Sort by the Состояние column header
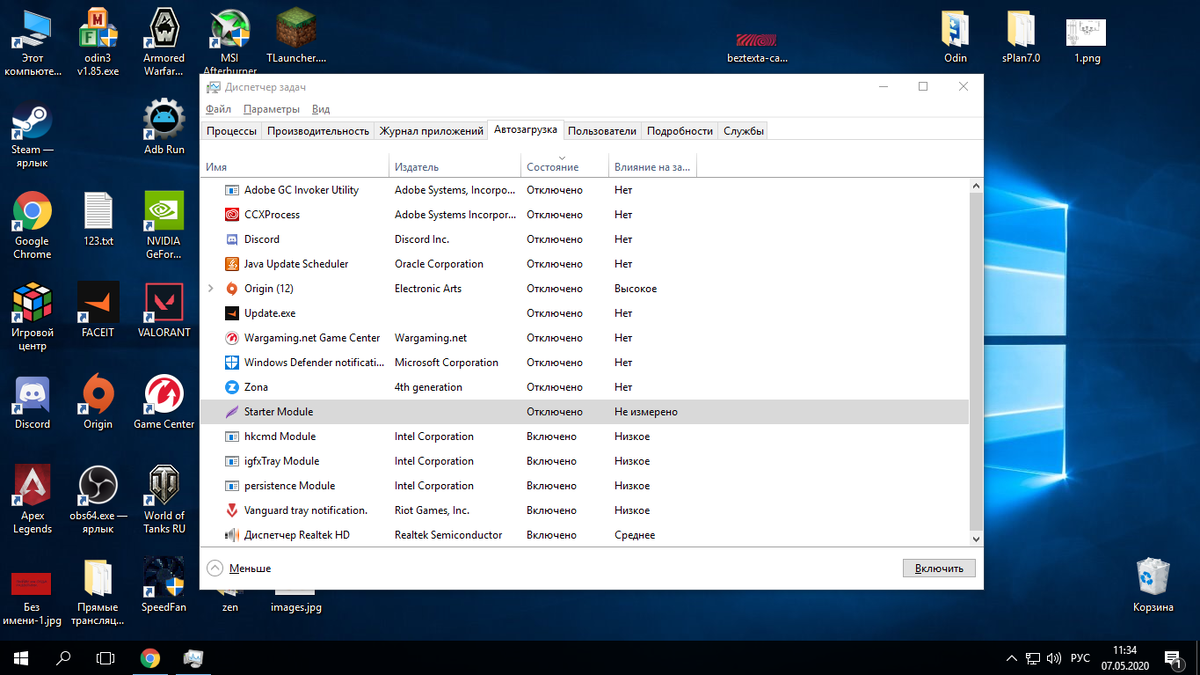The width and height of the screenshot is (1200, 675). click(x=564, y=167)
